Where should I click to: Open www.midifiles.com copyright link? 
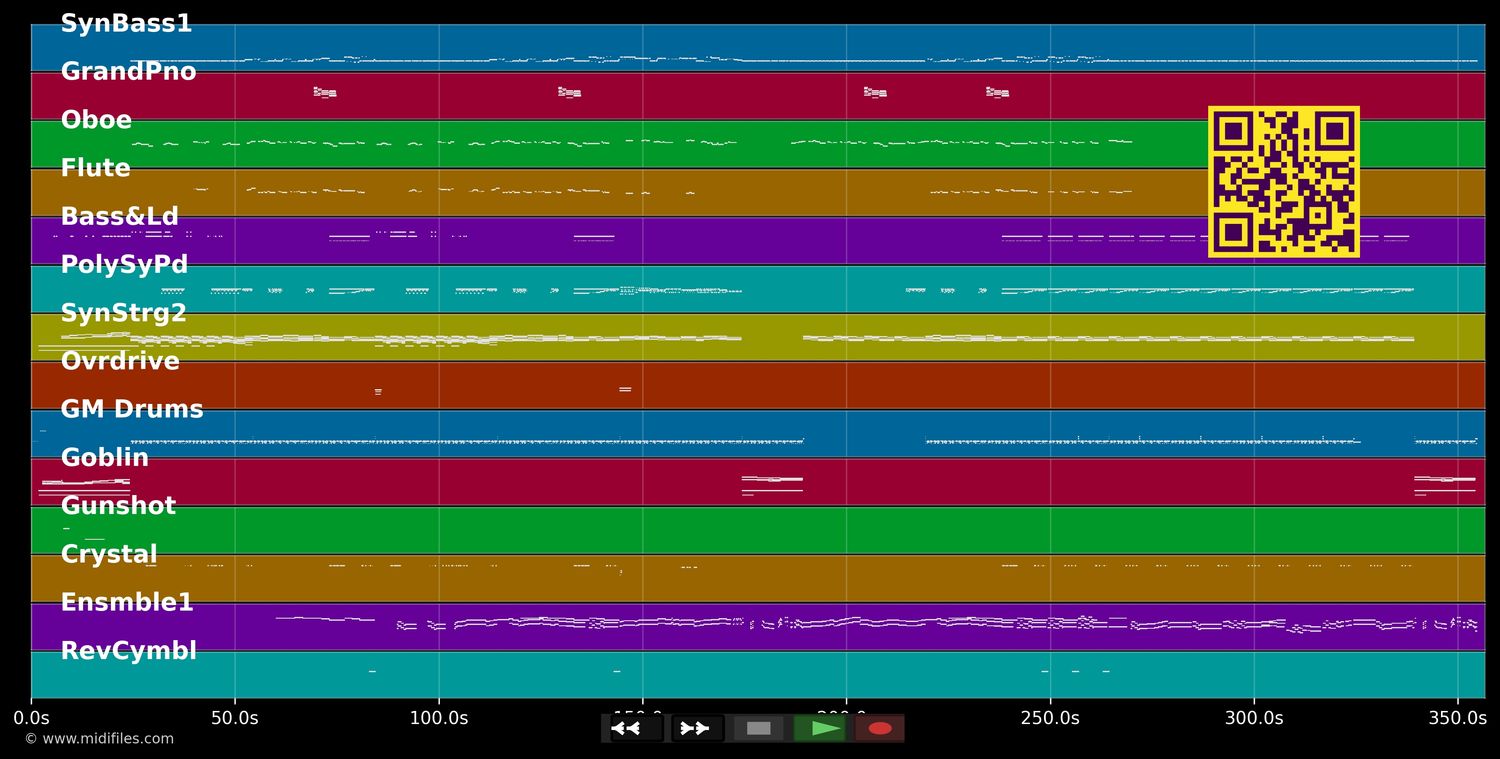tap(99, 739)
